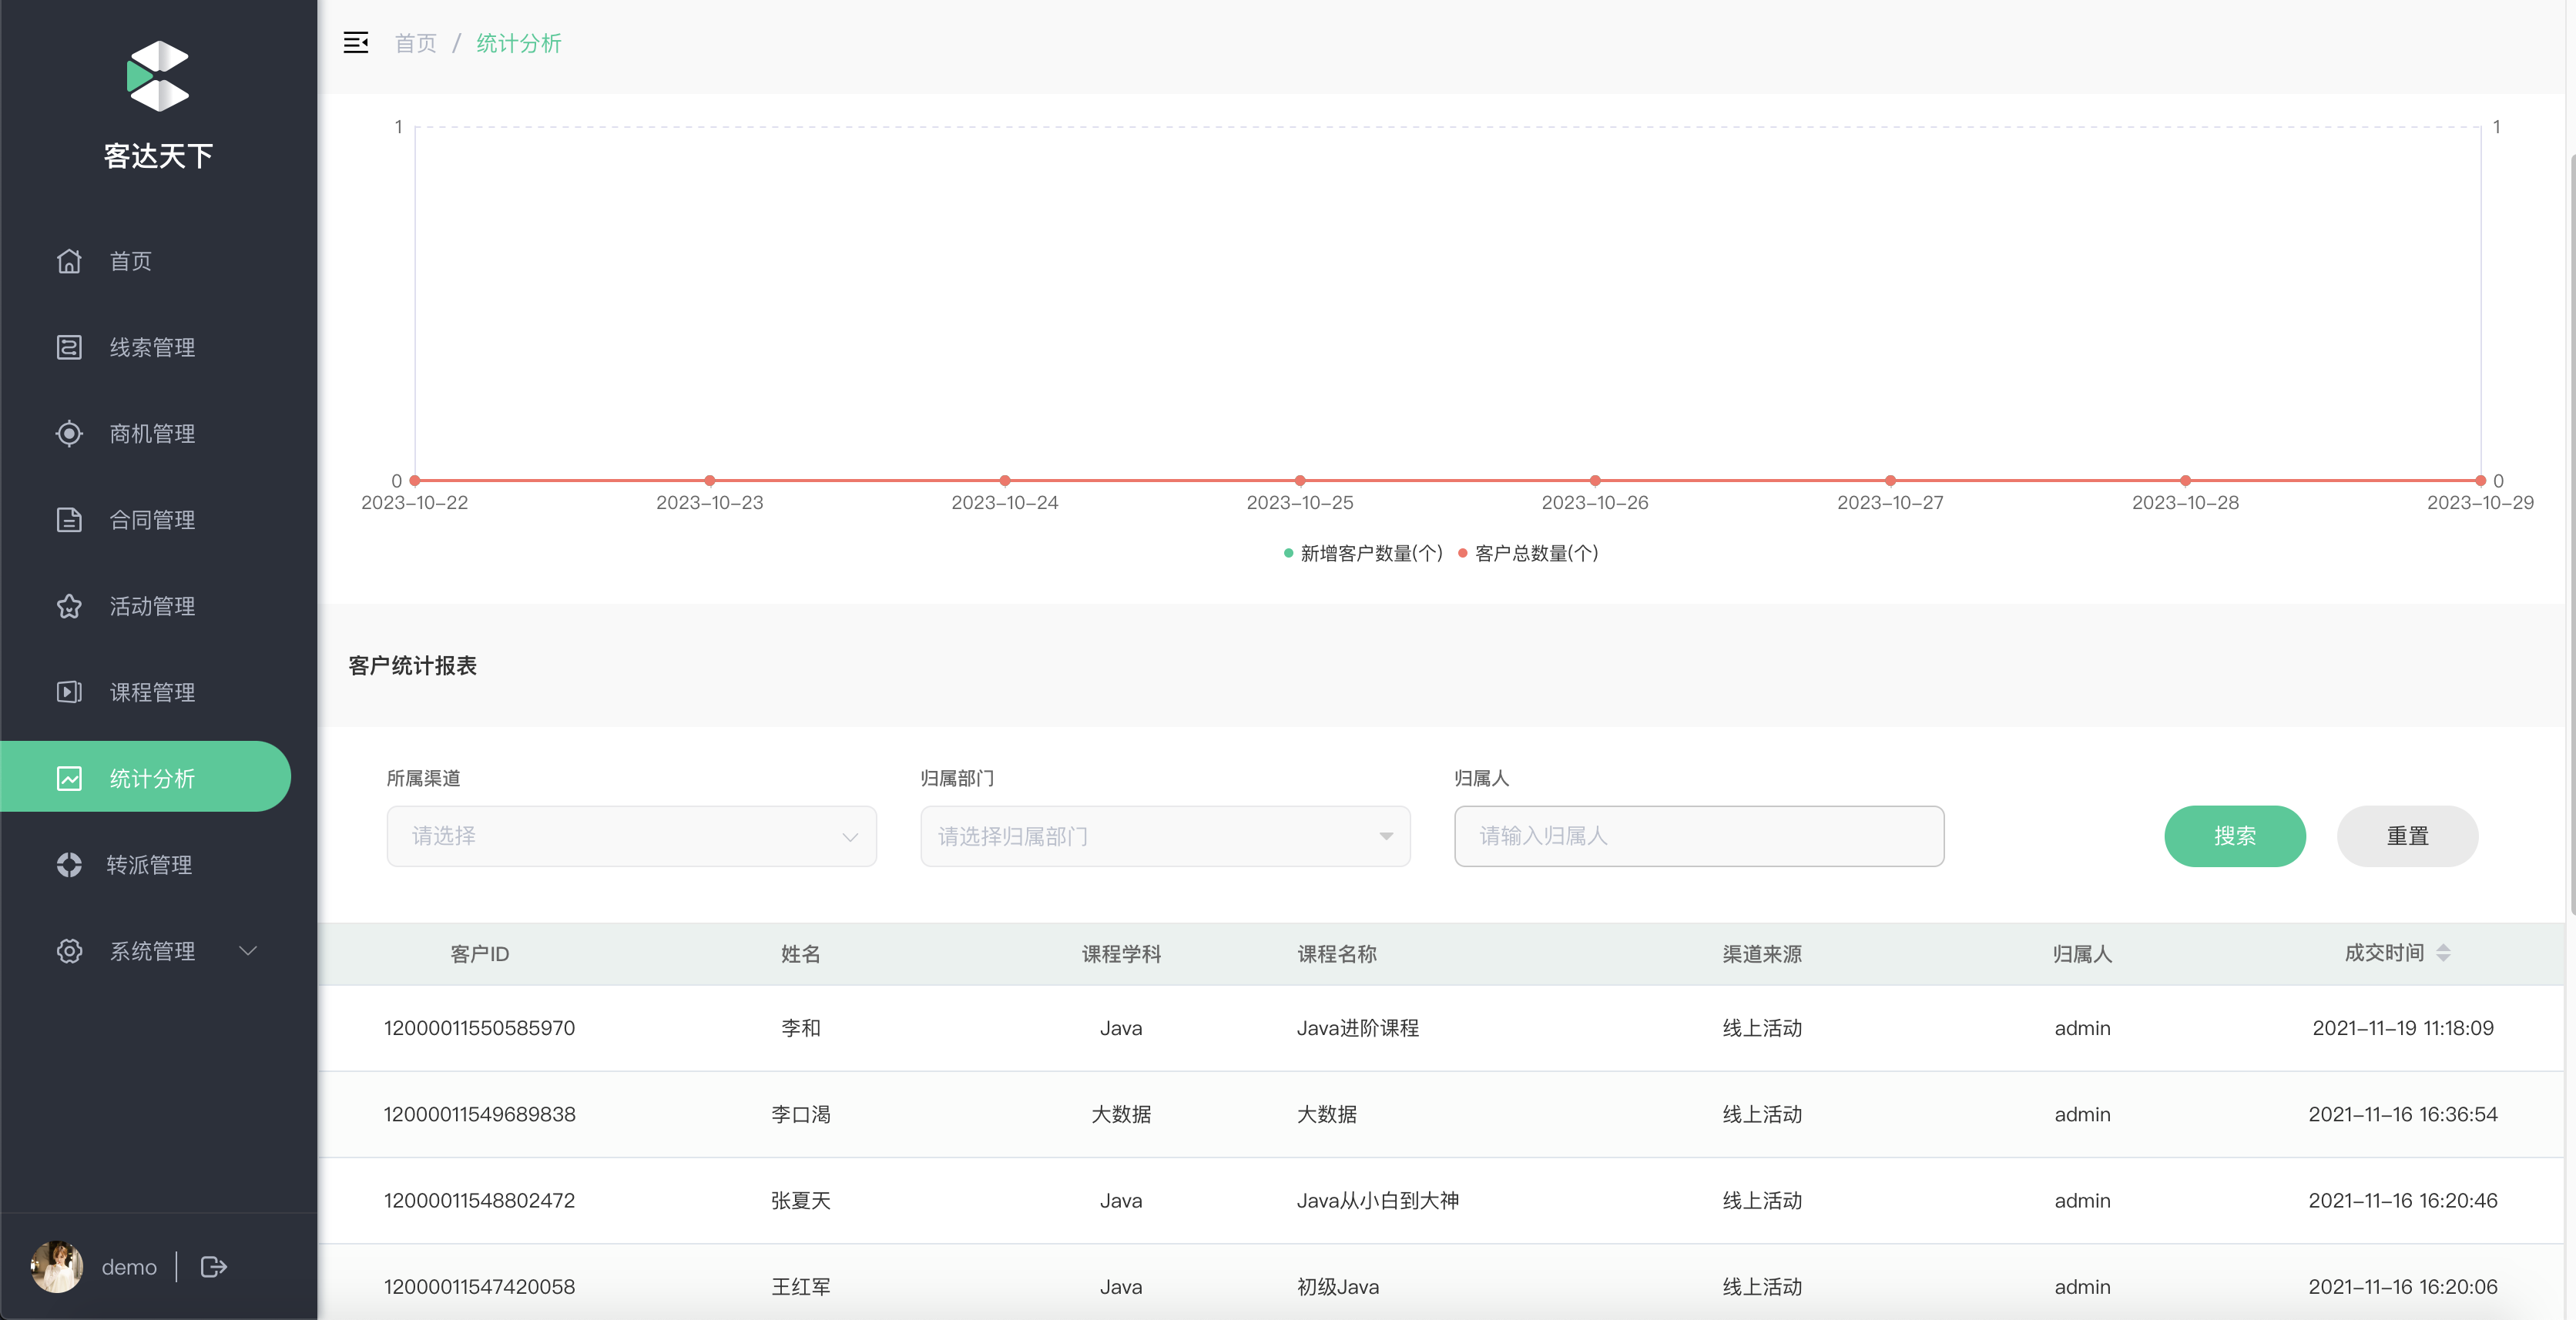Go to 商机管理 in the sidebar

(x=152, y=433)
